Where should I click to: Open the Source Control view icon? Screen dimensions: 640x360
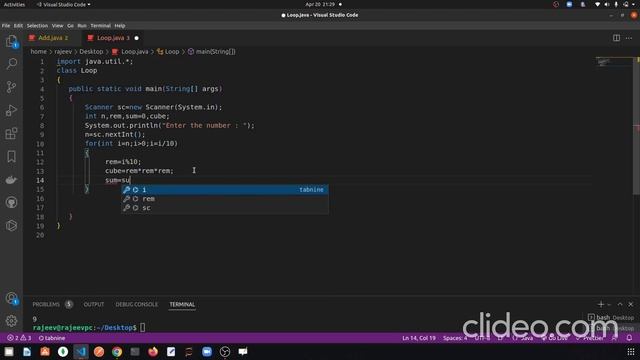(11, 87)
